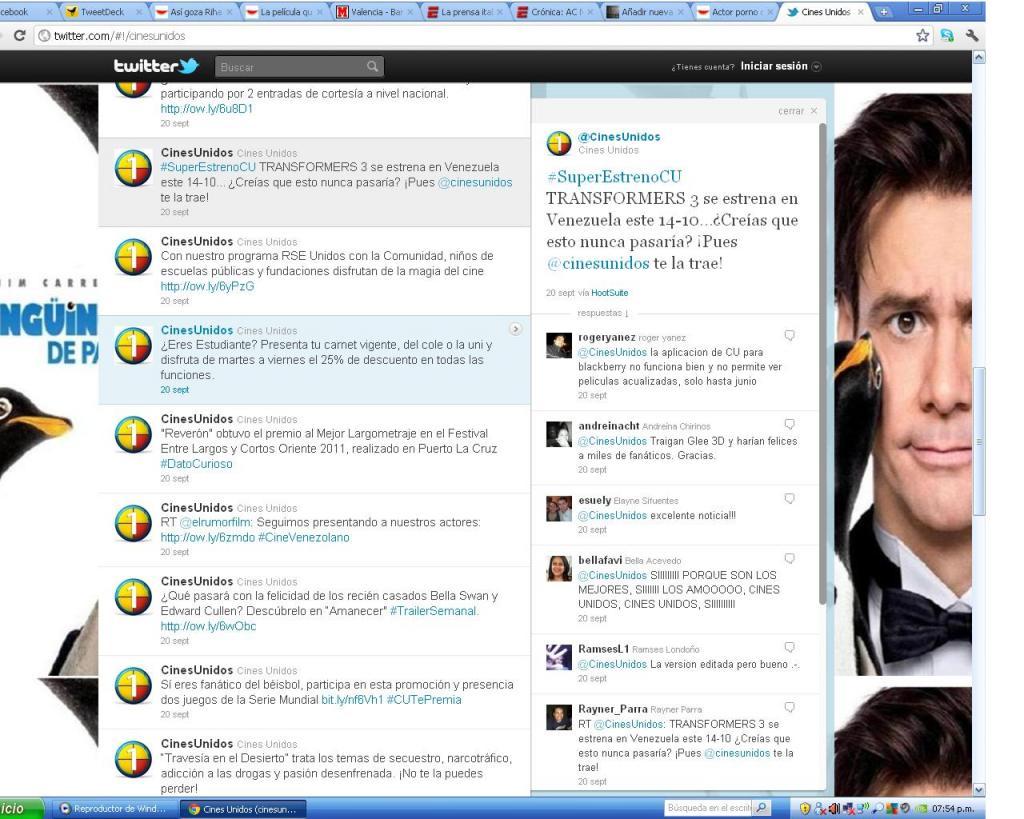
Task: Close the tweet detail panel with cerrar
Action: coord(798,111)
